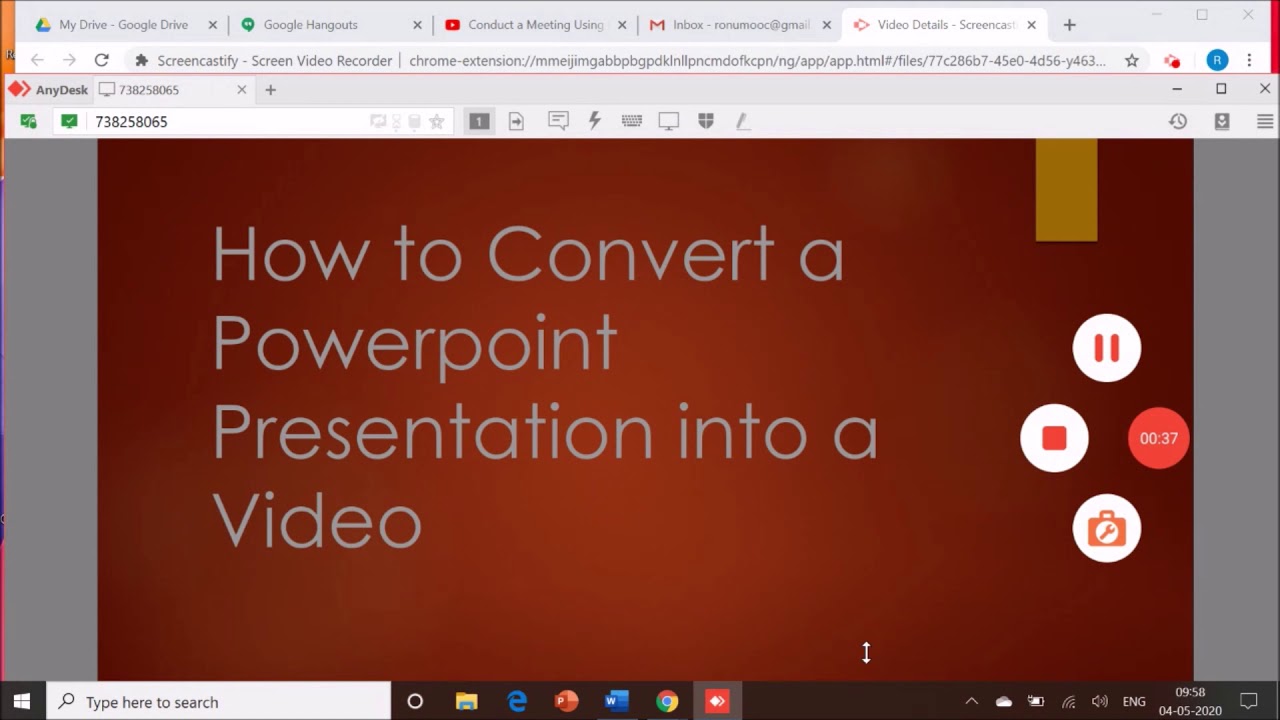Screen dimensions: 1280x720
Task: Reload the page in Chrome
Action: [101, 61]
